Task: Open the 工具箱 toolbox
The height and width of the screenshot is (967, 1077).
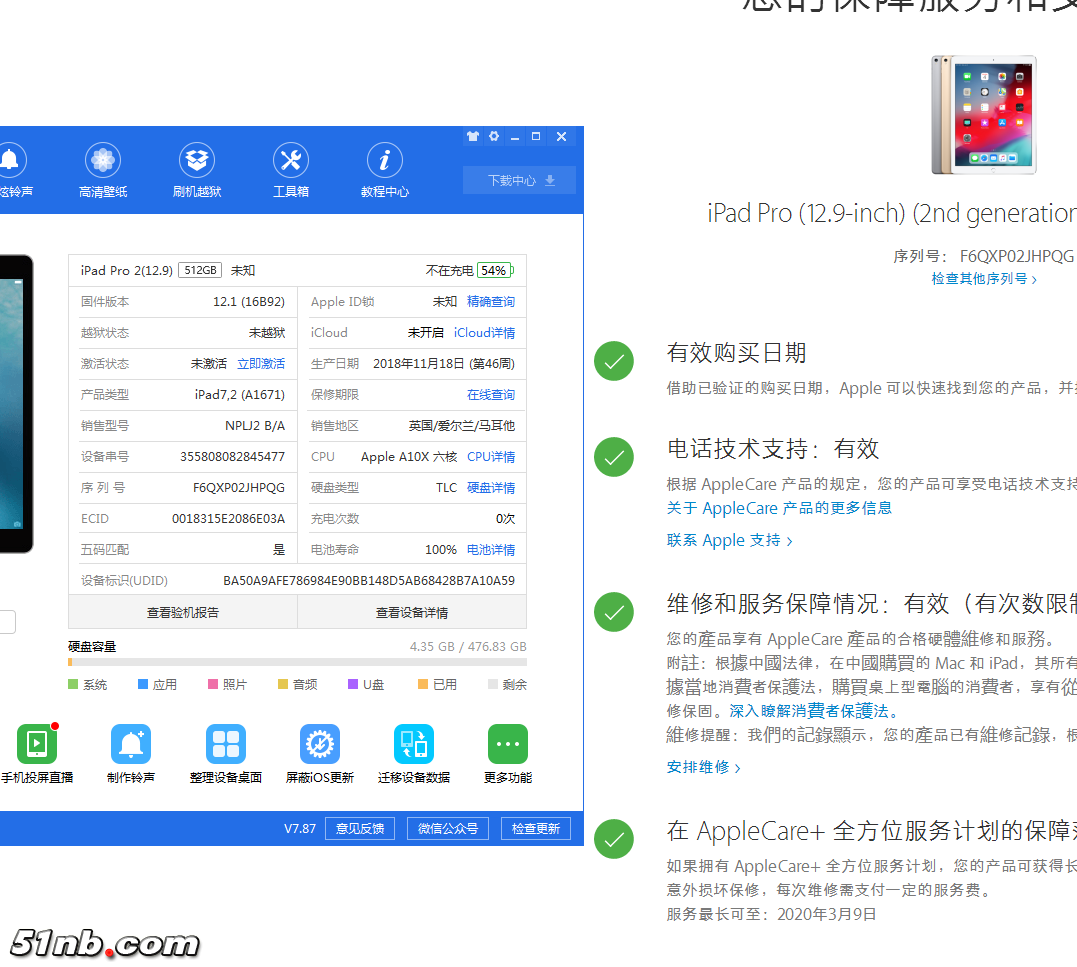Action: 291,170
